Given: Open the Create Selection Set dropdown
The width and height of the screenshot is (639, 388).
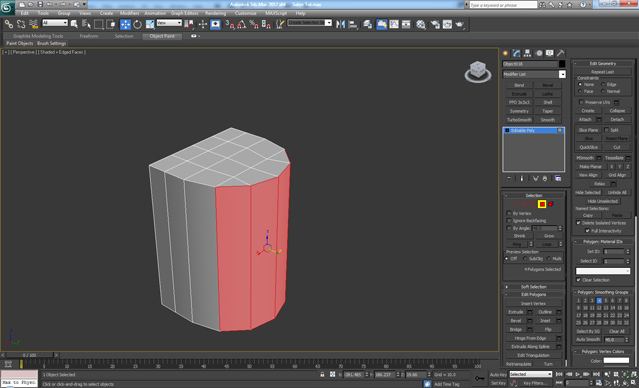Looking at the screenshot, I should pos(310,23).
